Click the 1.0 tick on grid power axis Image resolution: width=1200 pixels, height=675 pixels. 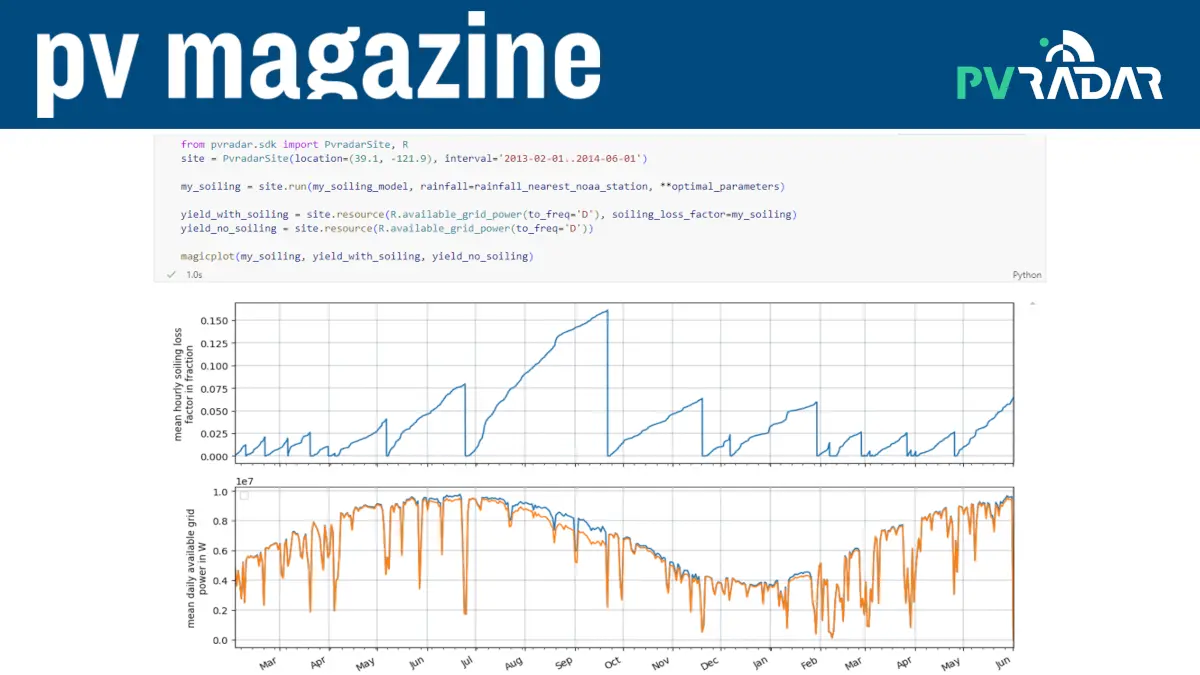pos(220,492)
